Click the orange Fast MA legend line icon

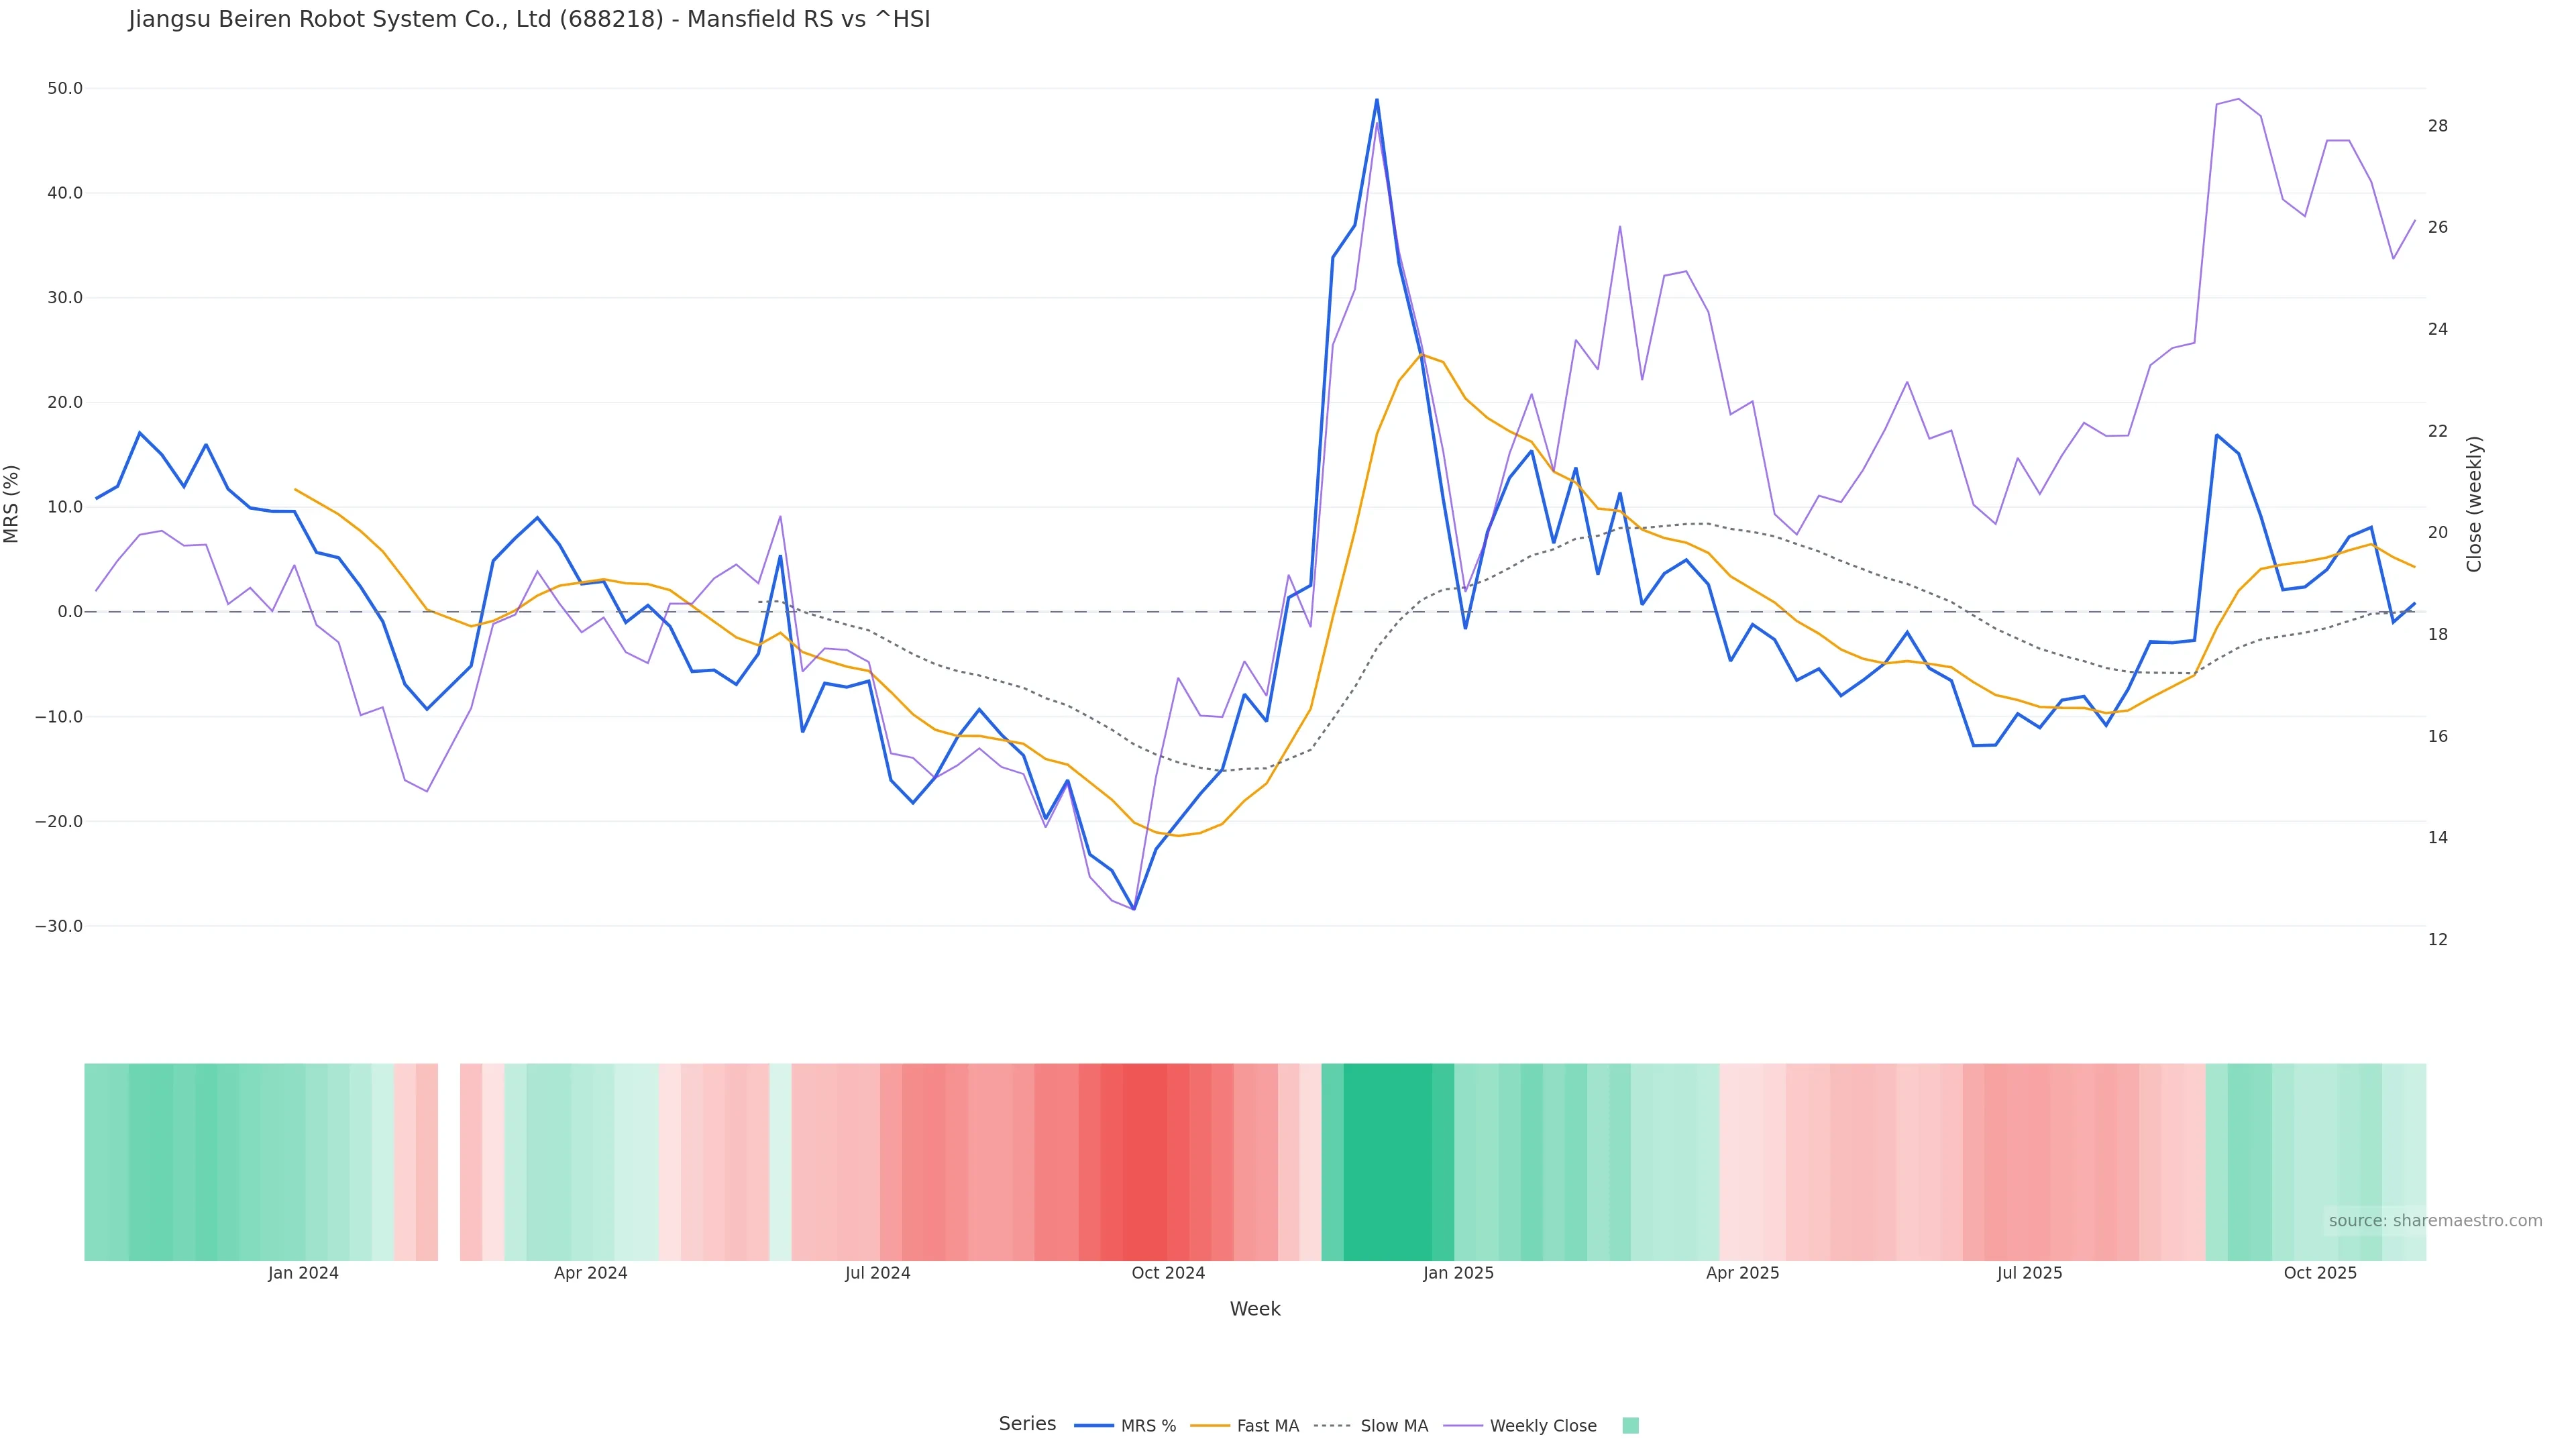(x=1210, y=1426)
